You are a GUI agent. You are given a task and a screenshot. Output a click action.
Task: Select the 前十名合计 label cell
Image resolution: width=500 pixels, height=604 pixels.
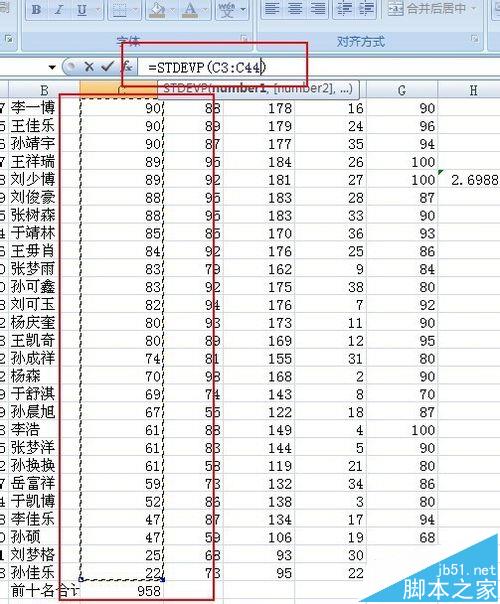(x=44, y=591)
